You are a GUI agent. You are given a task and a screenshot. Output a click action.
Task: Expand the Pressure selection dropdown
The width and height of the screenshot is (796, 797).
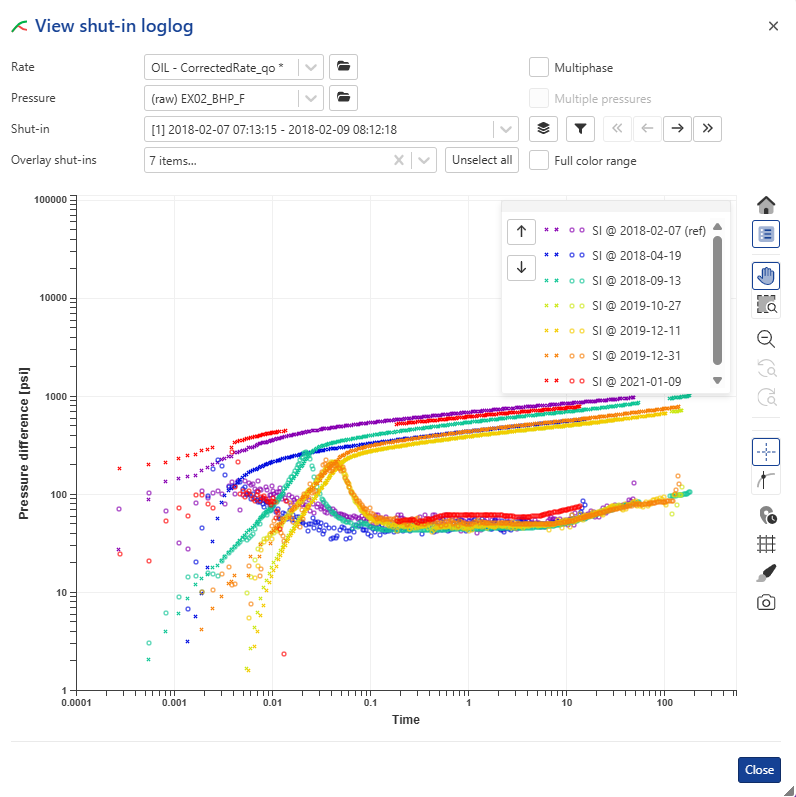pos(312,98)
